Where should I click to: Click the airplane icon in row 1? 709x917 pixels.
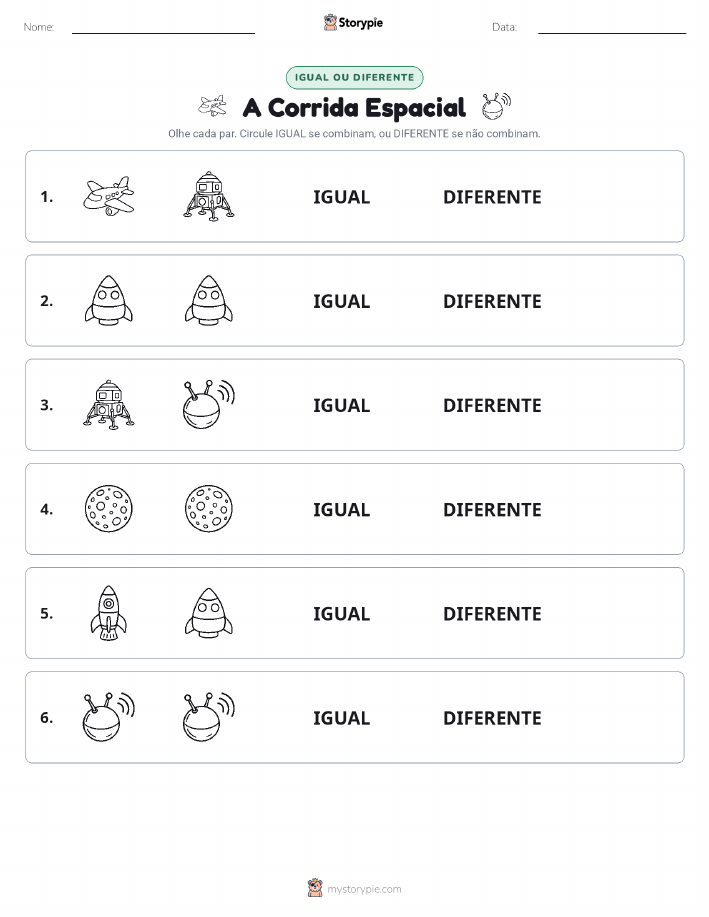pos(109,196)
